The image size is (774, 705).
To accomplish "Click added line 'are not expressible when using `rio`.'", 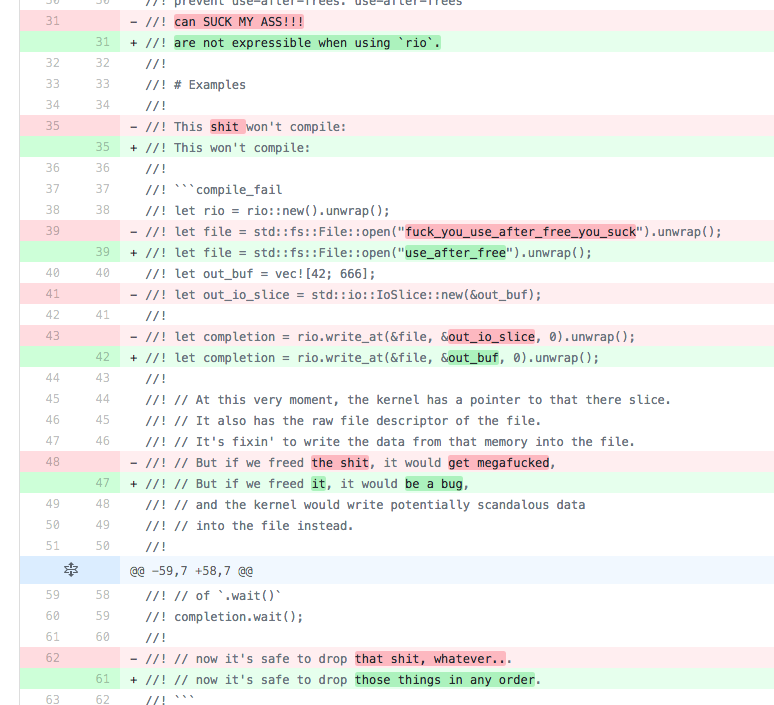I will tap(307, 43).
